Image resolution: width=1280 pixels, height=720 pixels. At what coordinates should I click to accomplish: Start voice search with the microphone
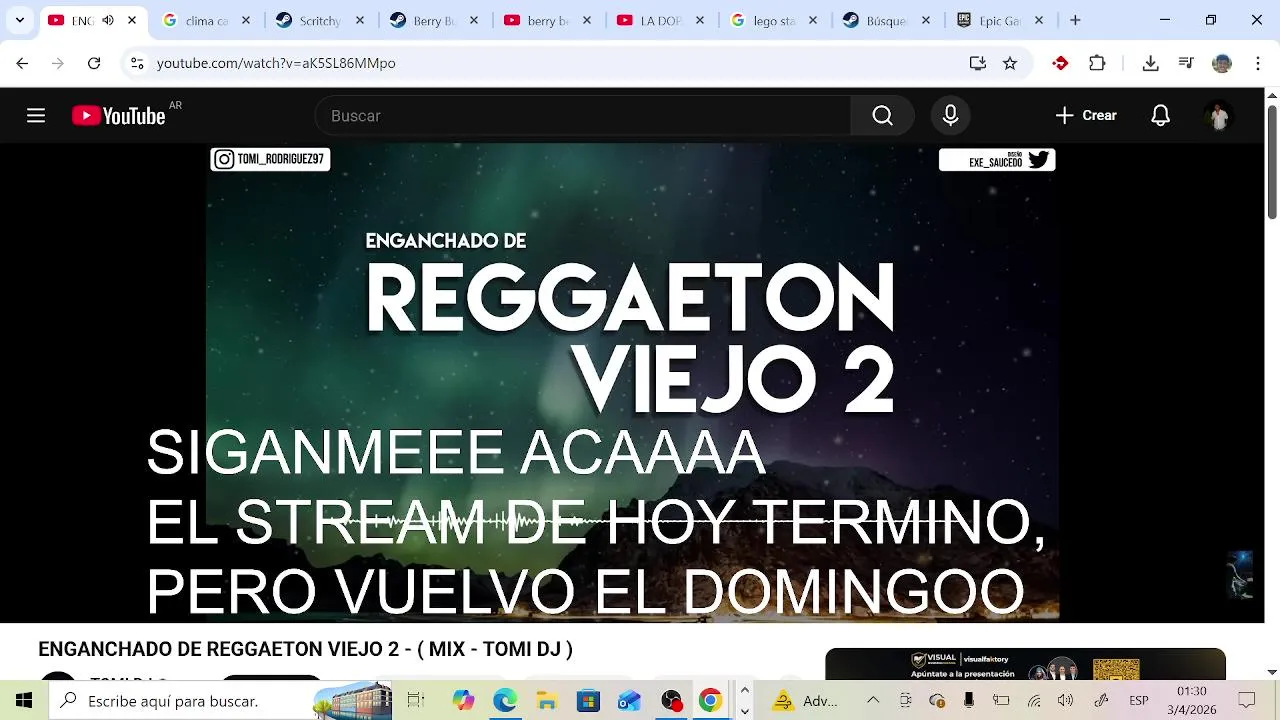click(x=950, y=116)
